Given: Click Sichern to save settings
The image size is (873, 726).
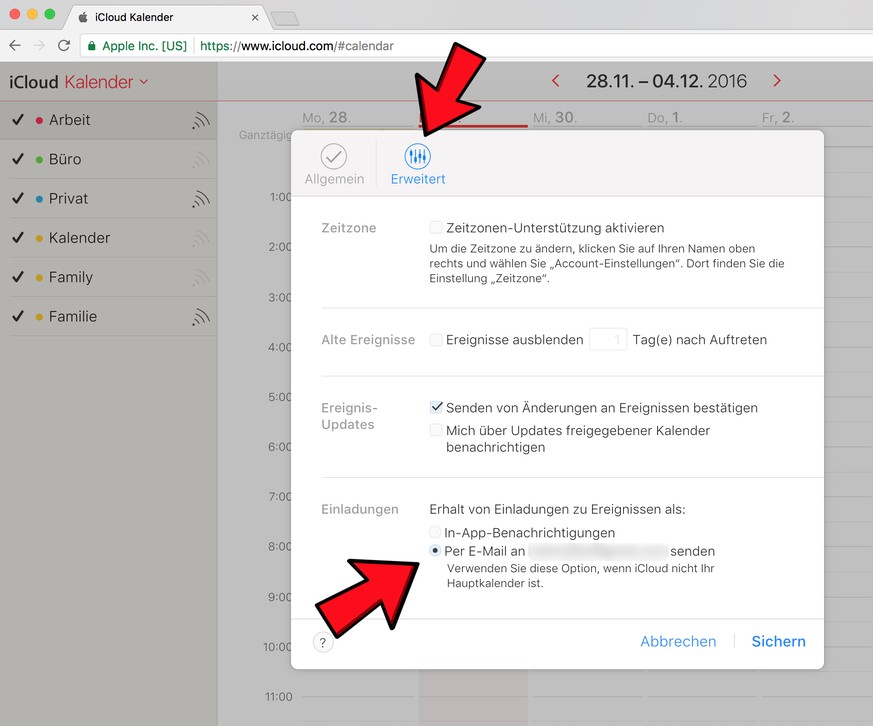Looking at the screenshot, I should tap(778, 641).
